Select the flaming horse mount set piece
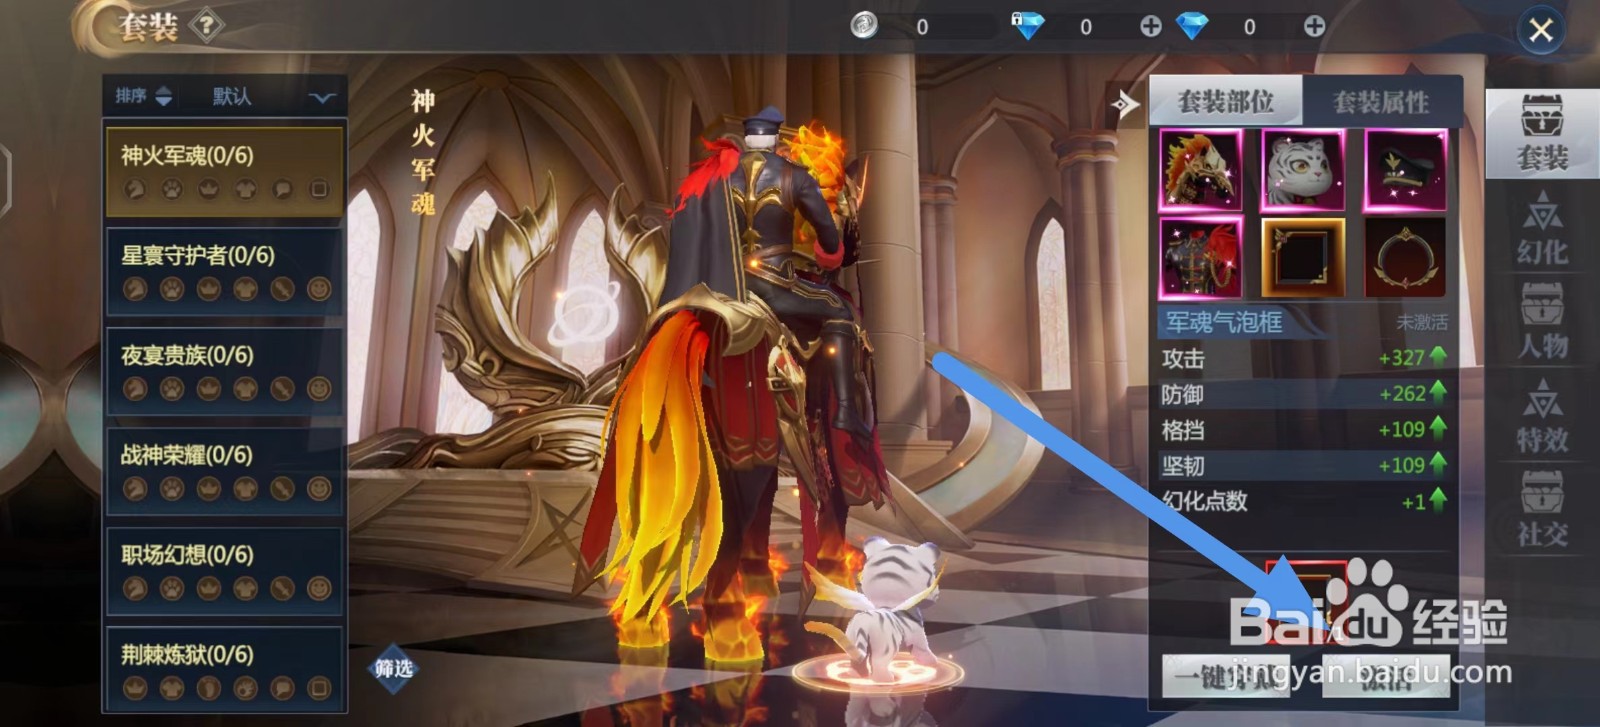This screenshot has width=1600, height=727. tap(1200, 170)
